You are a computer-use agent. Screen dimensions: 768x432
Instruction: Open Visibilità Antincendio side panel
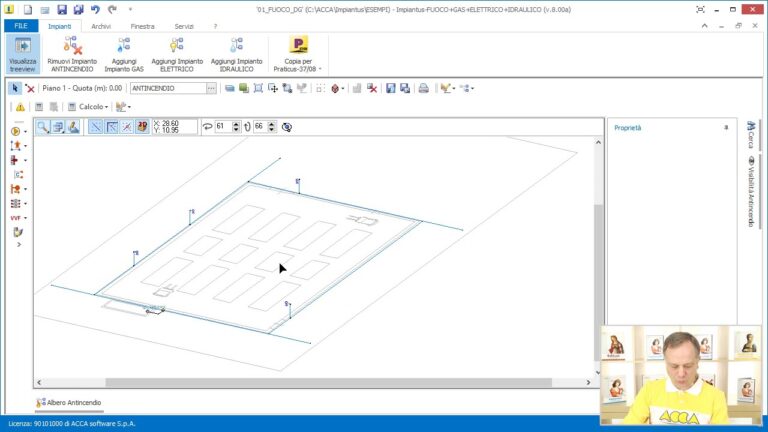click(751, 192)
